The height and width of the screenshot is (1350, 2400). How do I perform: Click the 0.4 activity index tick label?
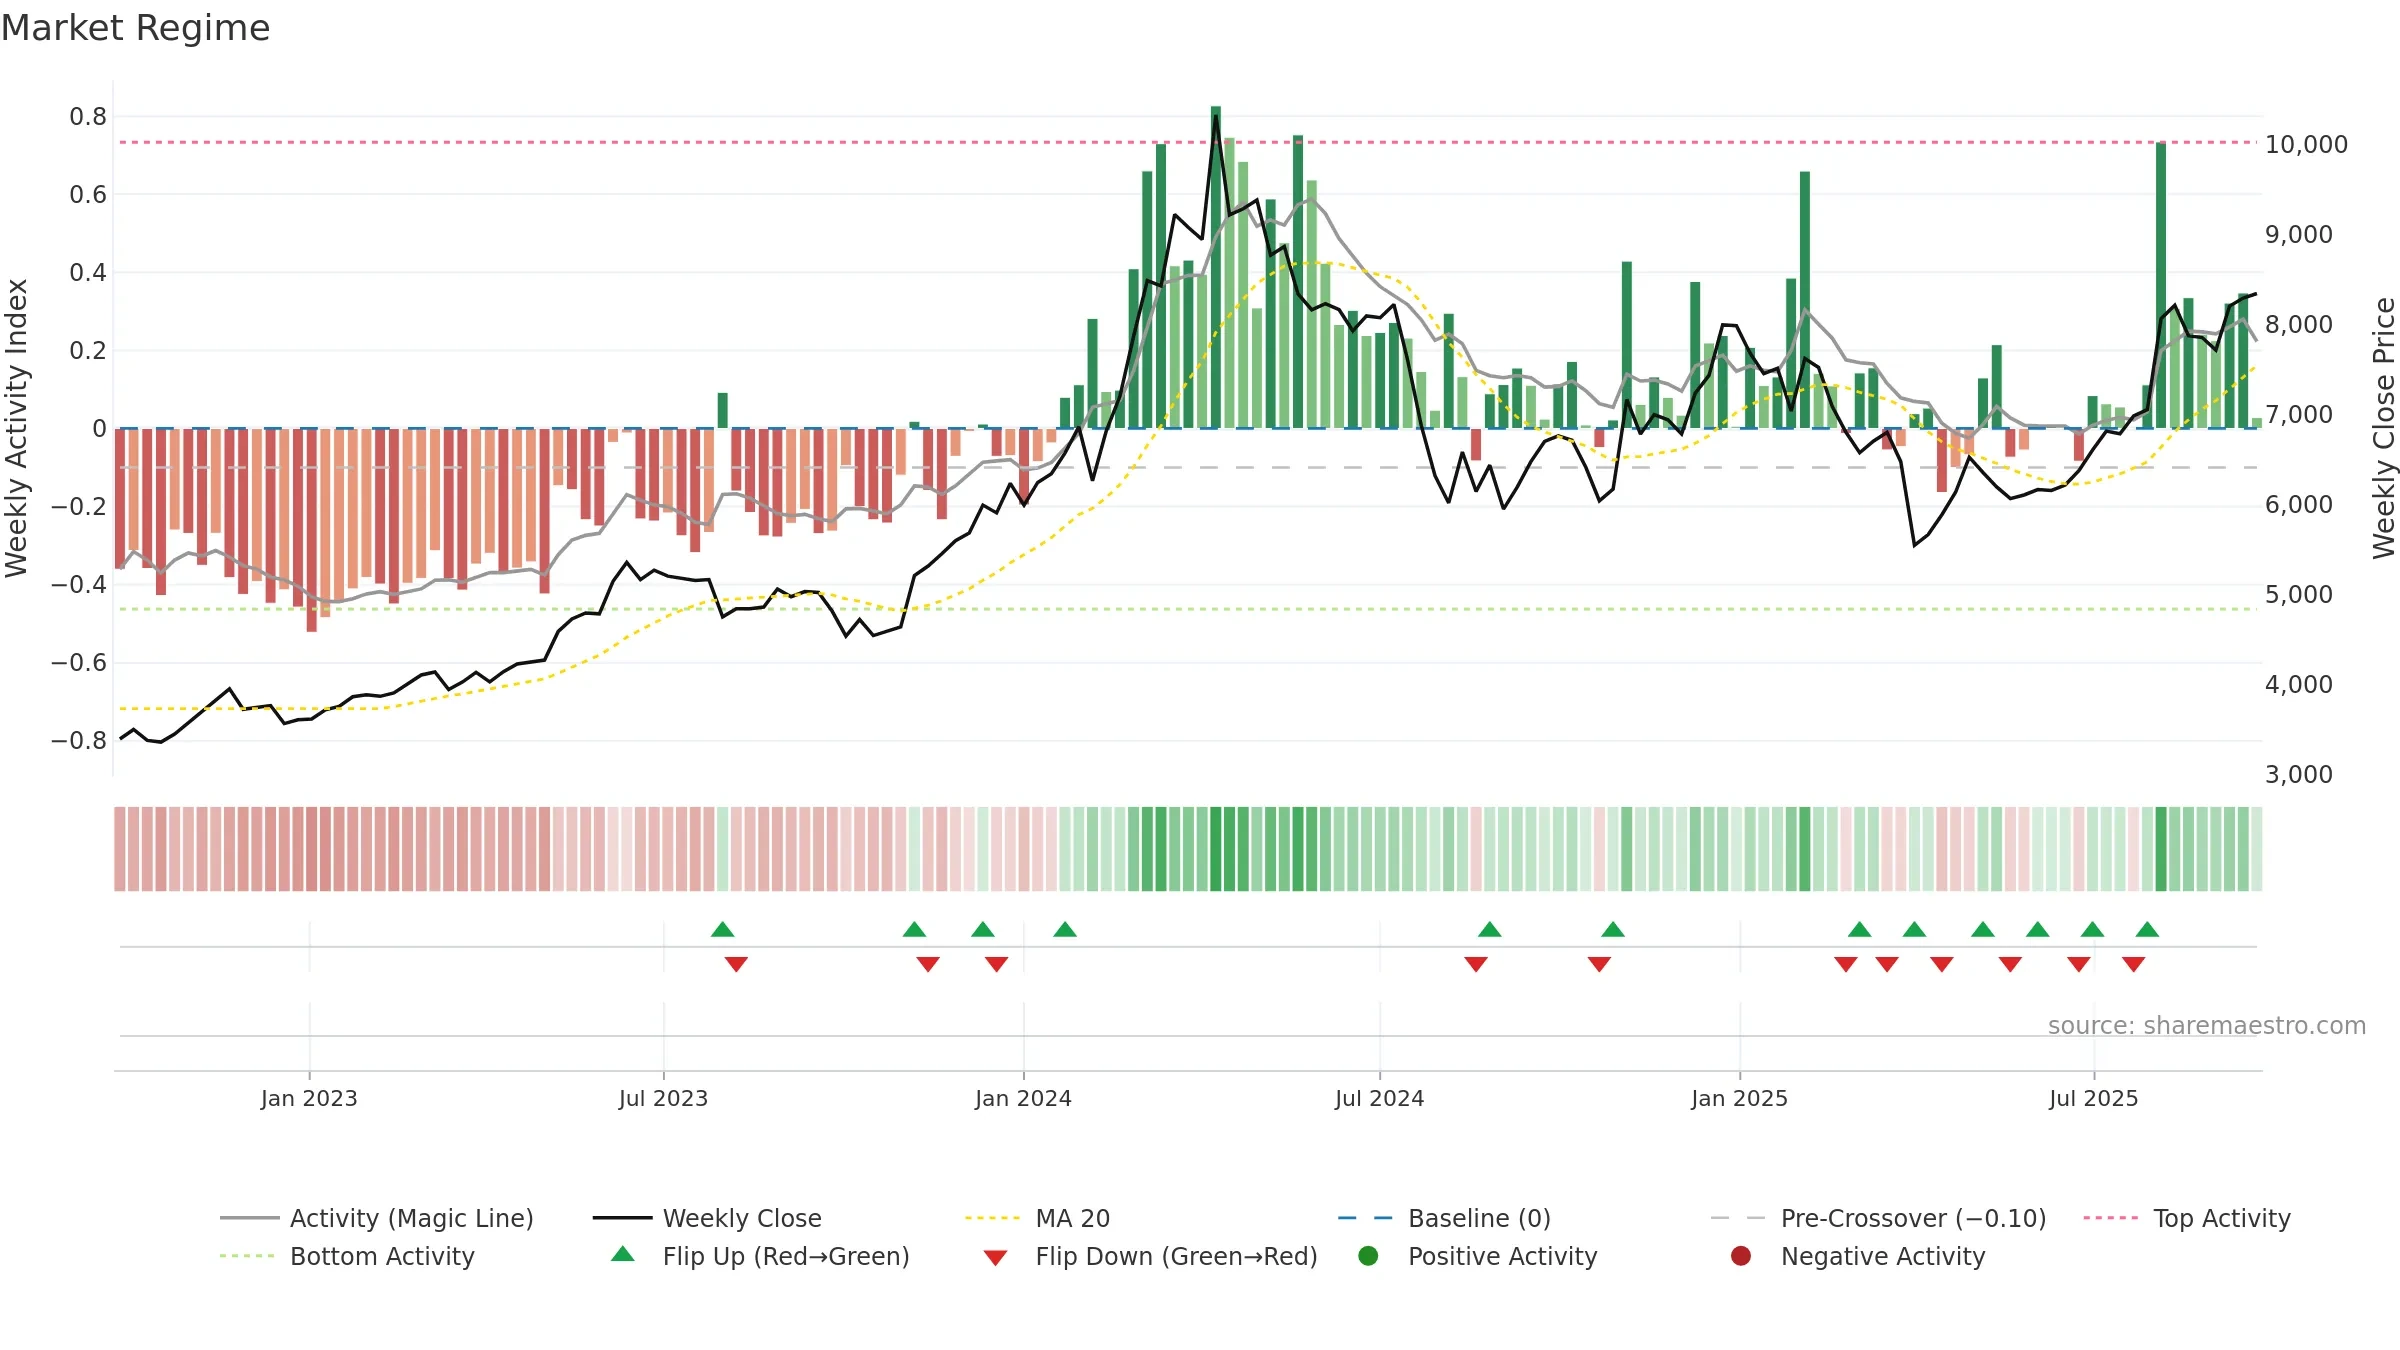tap(88, 273)
